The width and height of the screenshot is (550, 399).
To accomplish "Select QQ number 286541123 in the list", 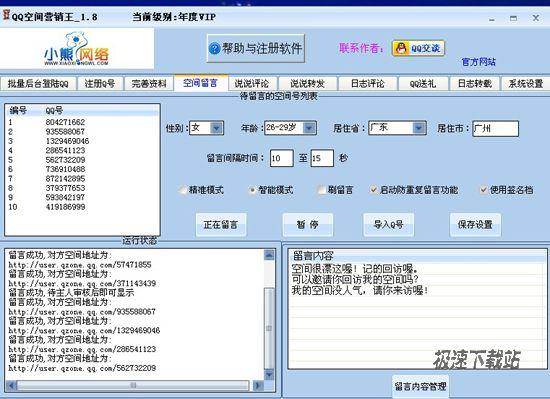I will coord(82,151).
